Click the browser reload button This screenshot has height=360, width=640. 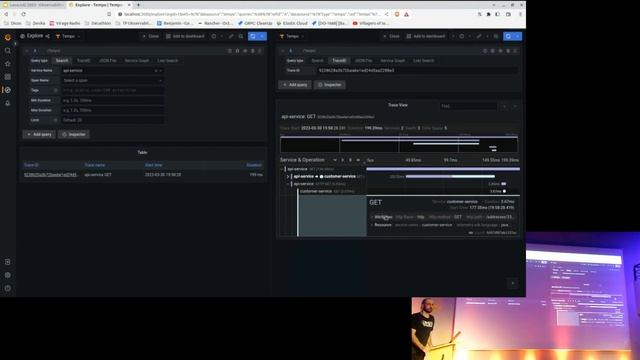[24, 14]
